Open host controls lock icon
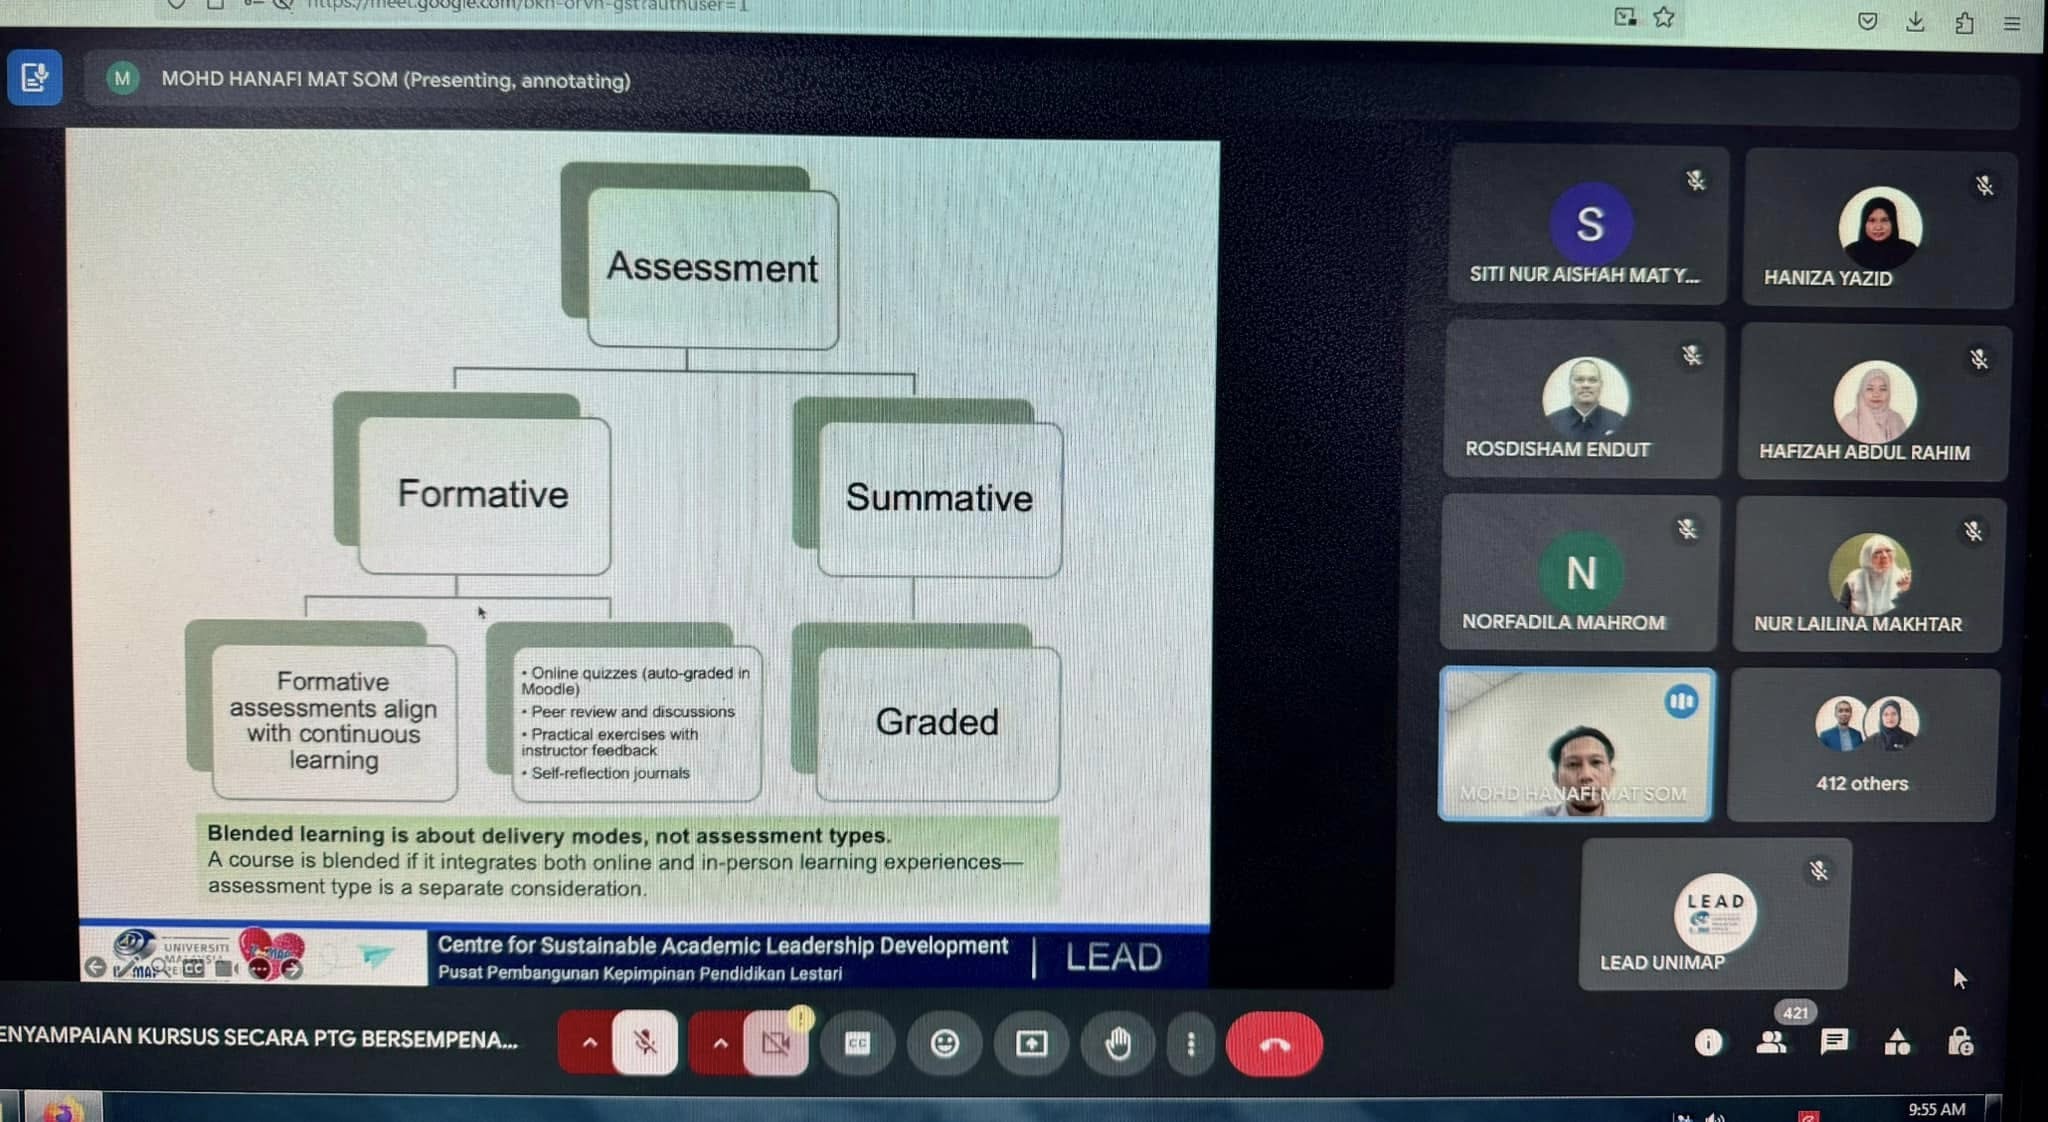 pyautogui.click(x=1960, y=1043)
